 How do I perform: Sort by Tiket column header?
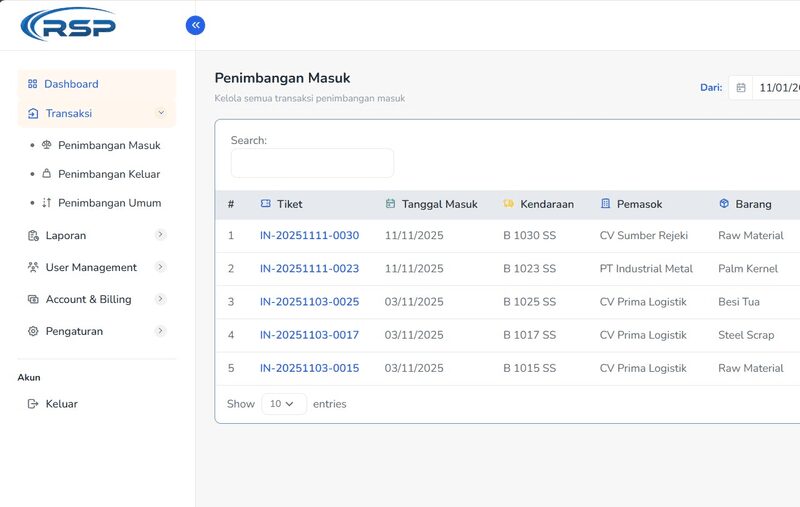[x=289, y=204]
